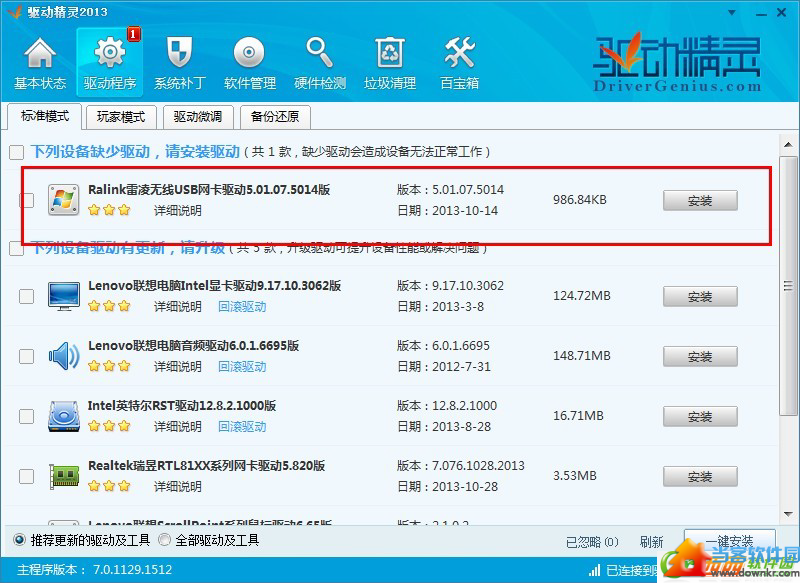Install the Ralink USB network driver
Viewport: 800px width, 583px height.
point(700,200)
